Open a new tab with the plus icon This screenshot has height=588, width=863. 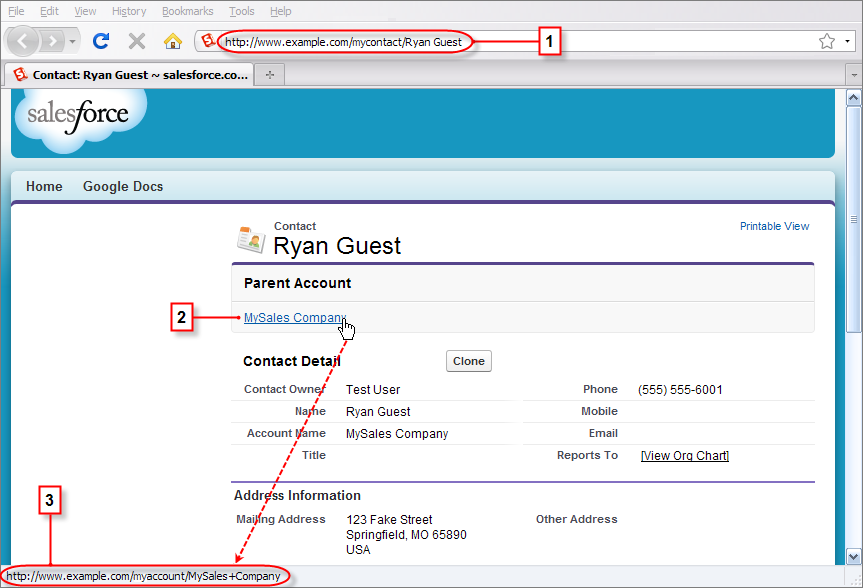[x=270, y=73]
